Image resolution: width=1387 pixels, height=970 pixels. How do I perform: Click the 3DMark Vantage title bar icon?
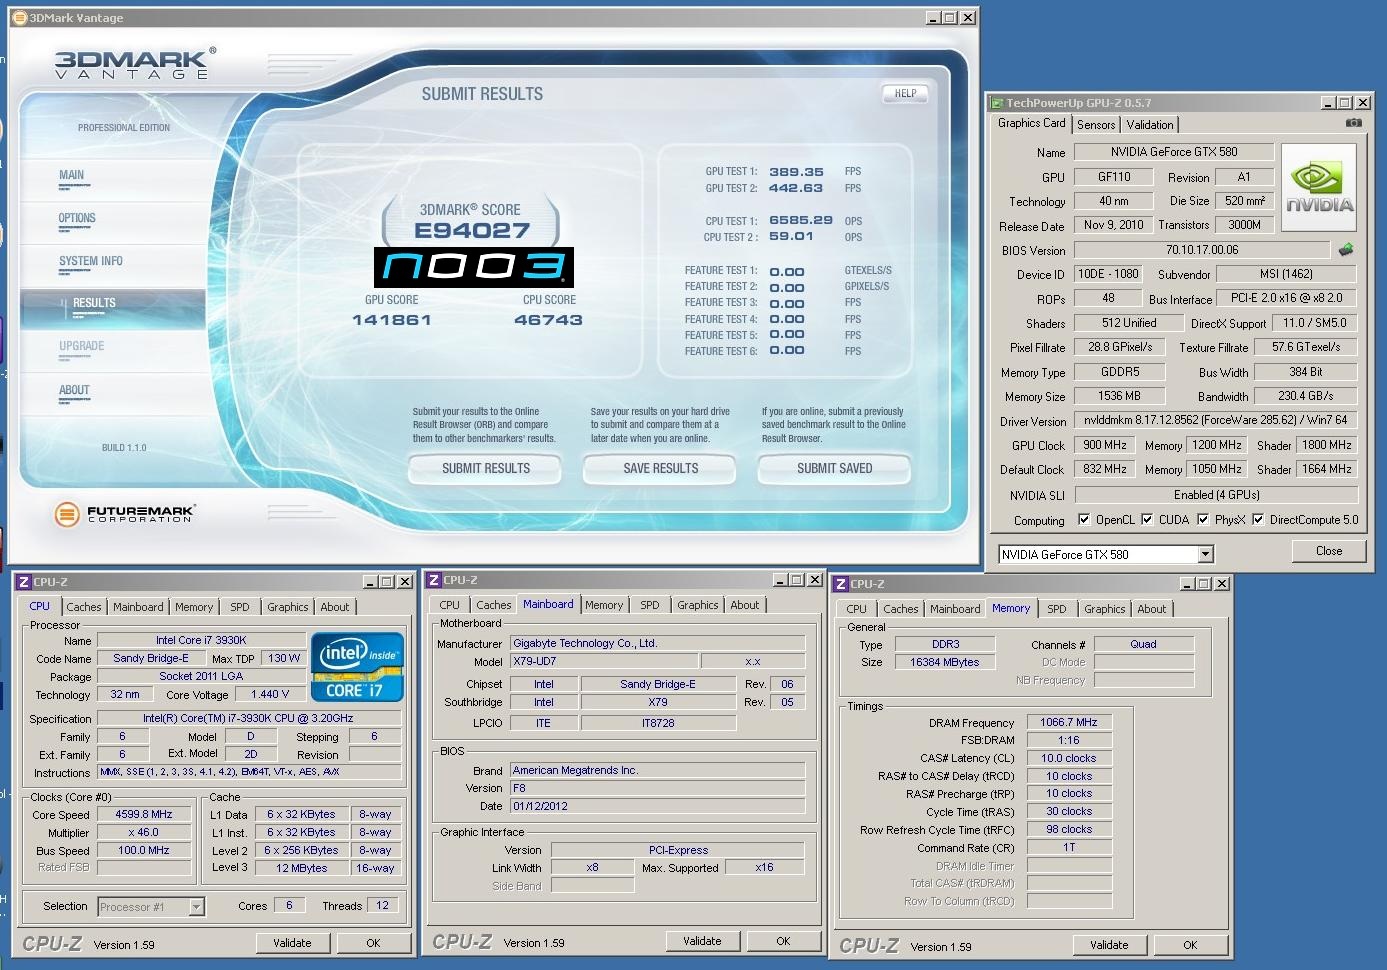[x=19, y=18]
